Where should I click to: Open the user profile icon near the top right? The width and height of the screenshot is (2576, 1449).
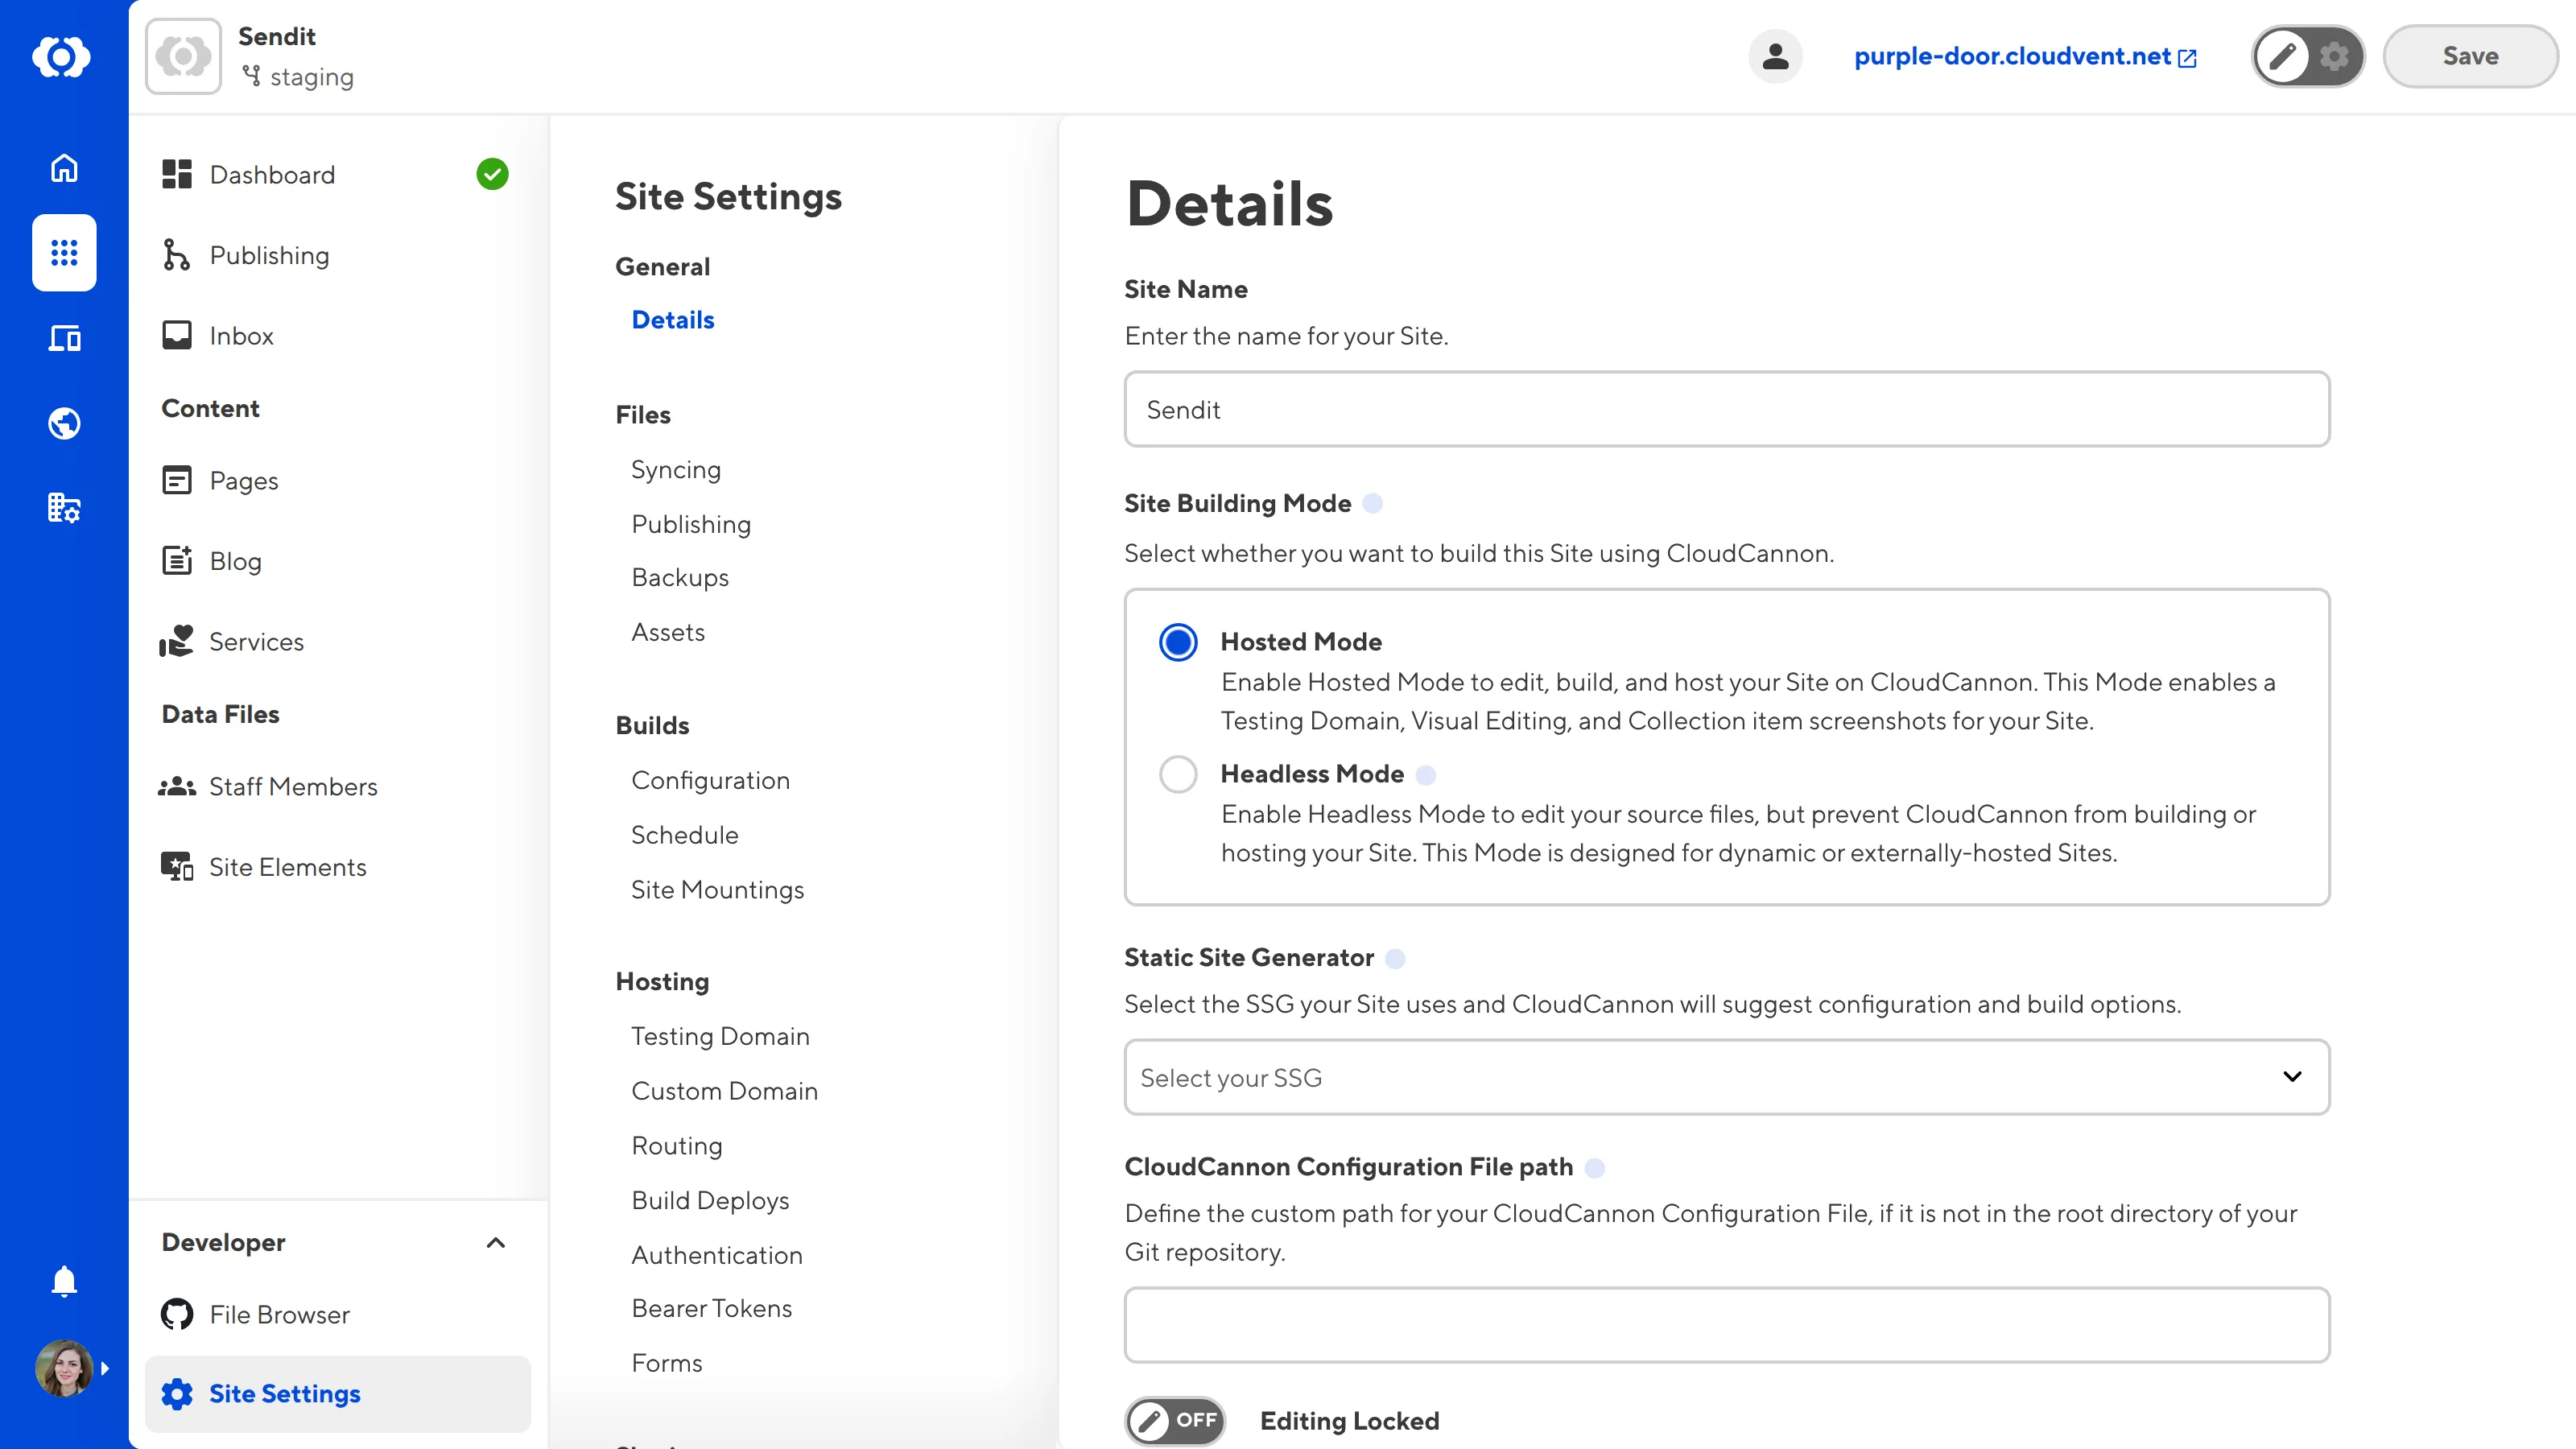click(1775, 56)
